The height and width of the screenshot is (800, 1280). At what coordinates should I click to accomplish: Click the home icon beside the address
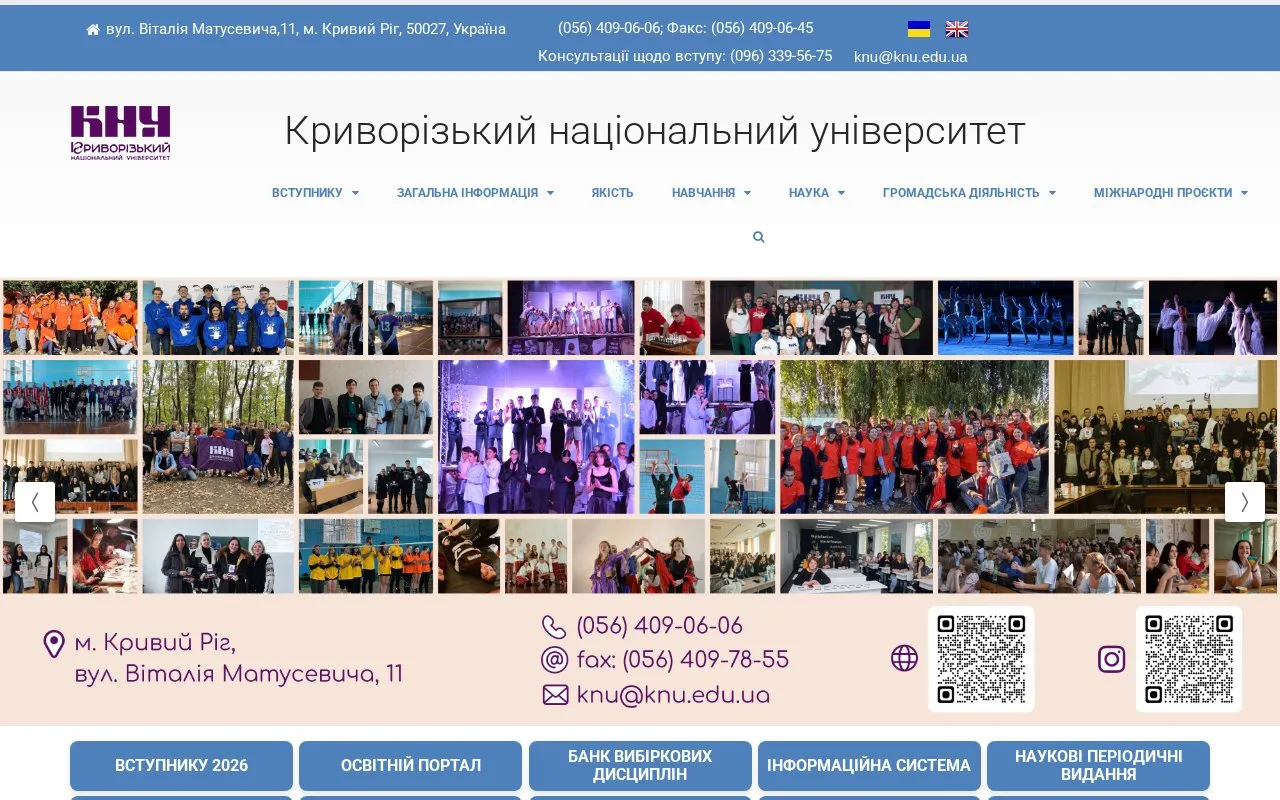93,30
